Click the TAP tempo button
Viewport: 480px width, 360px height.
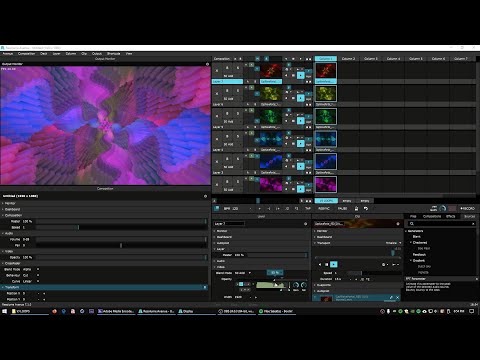point(308,209)
